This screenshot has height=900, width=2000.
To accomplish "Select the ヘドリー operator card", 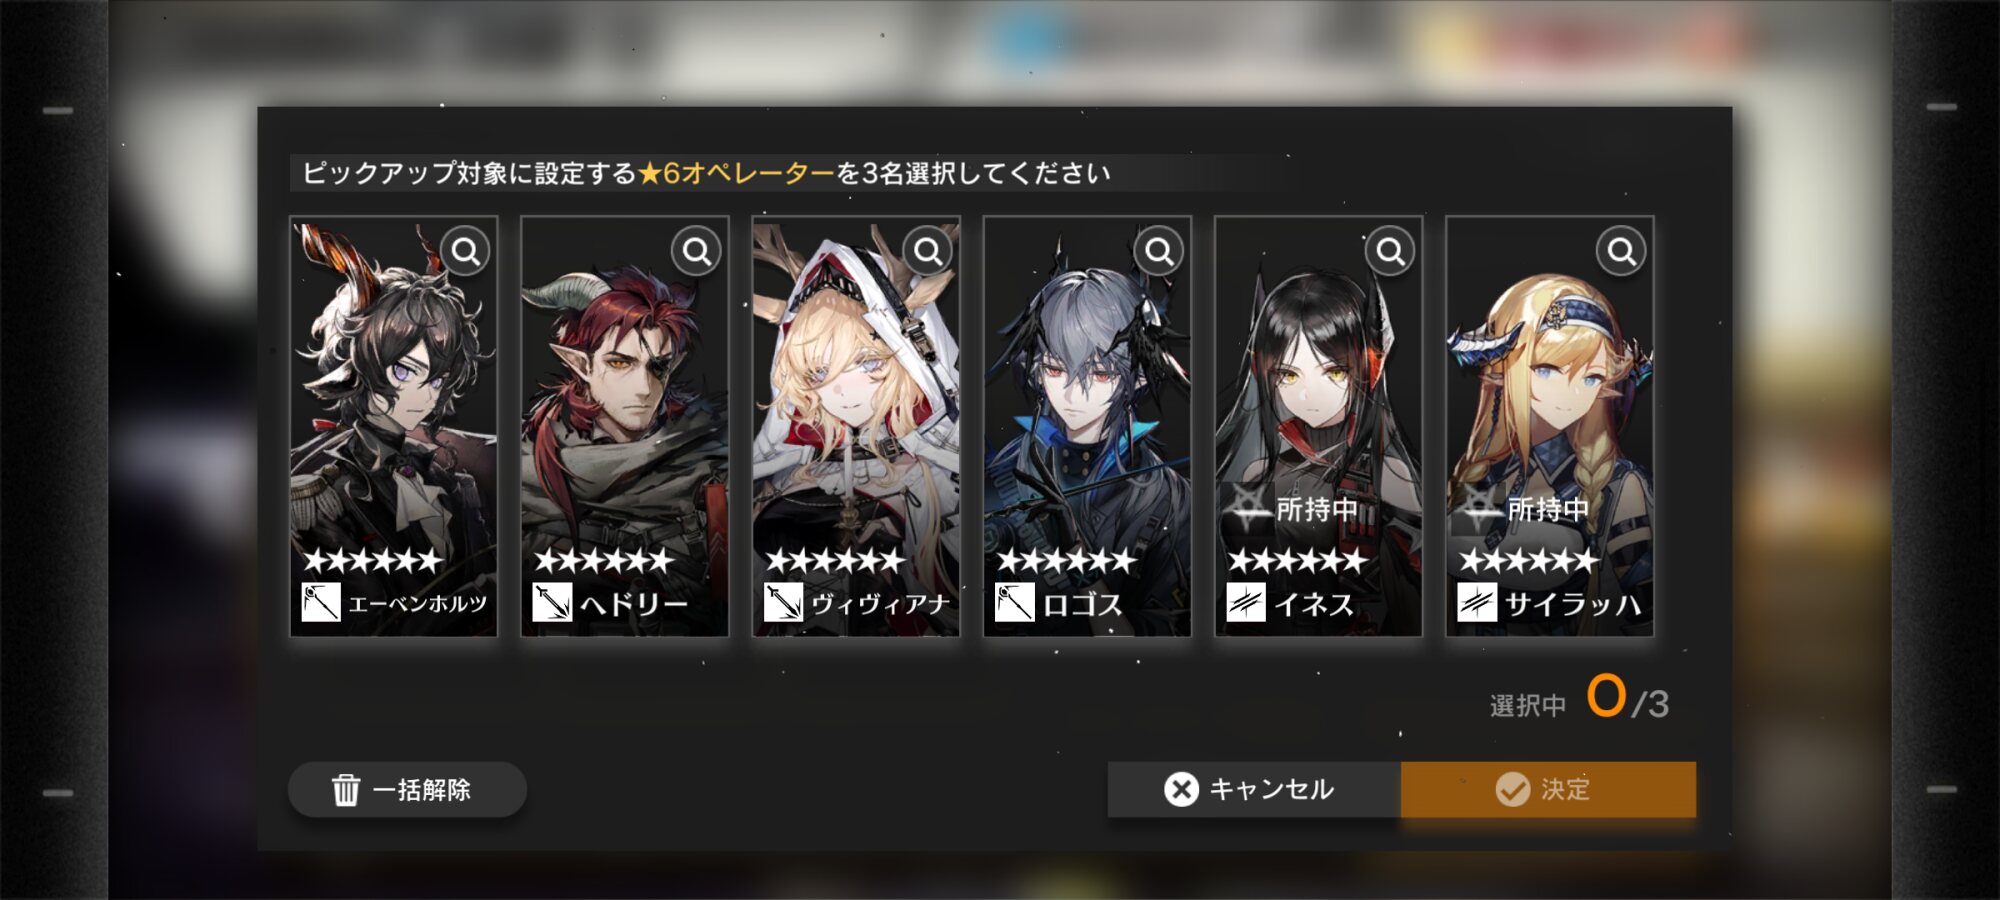I will click(625, 426).
